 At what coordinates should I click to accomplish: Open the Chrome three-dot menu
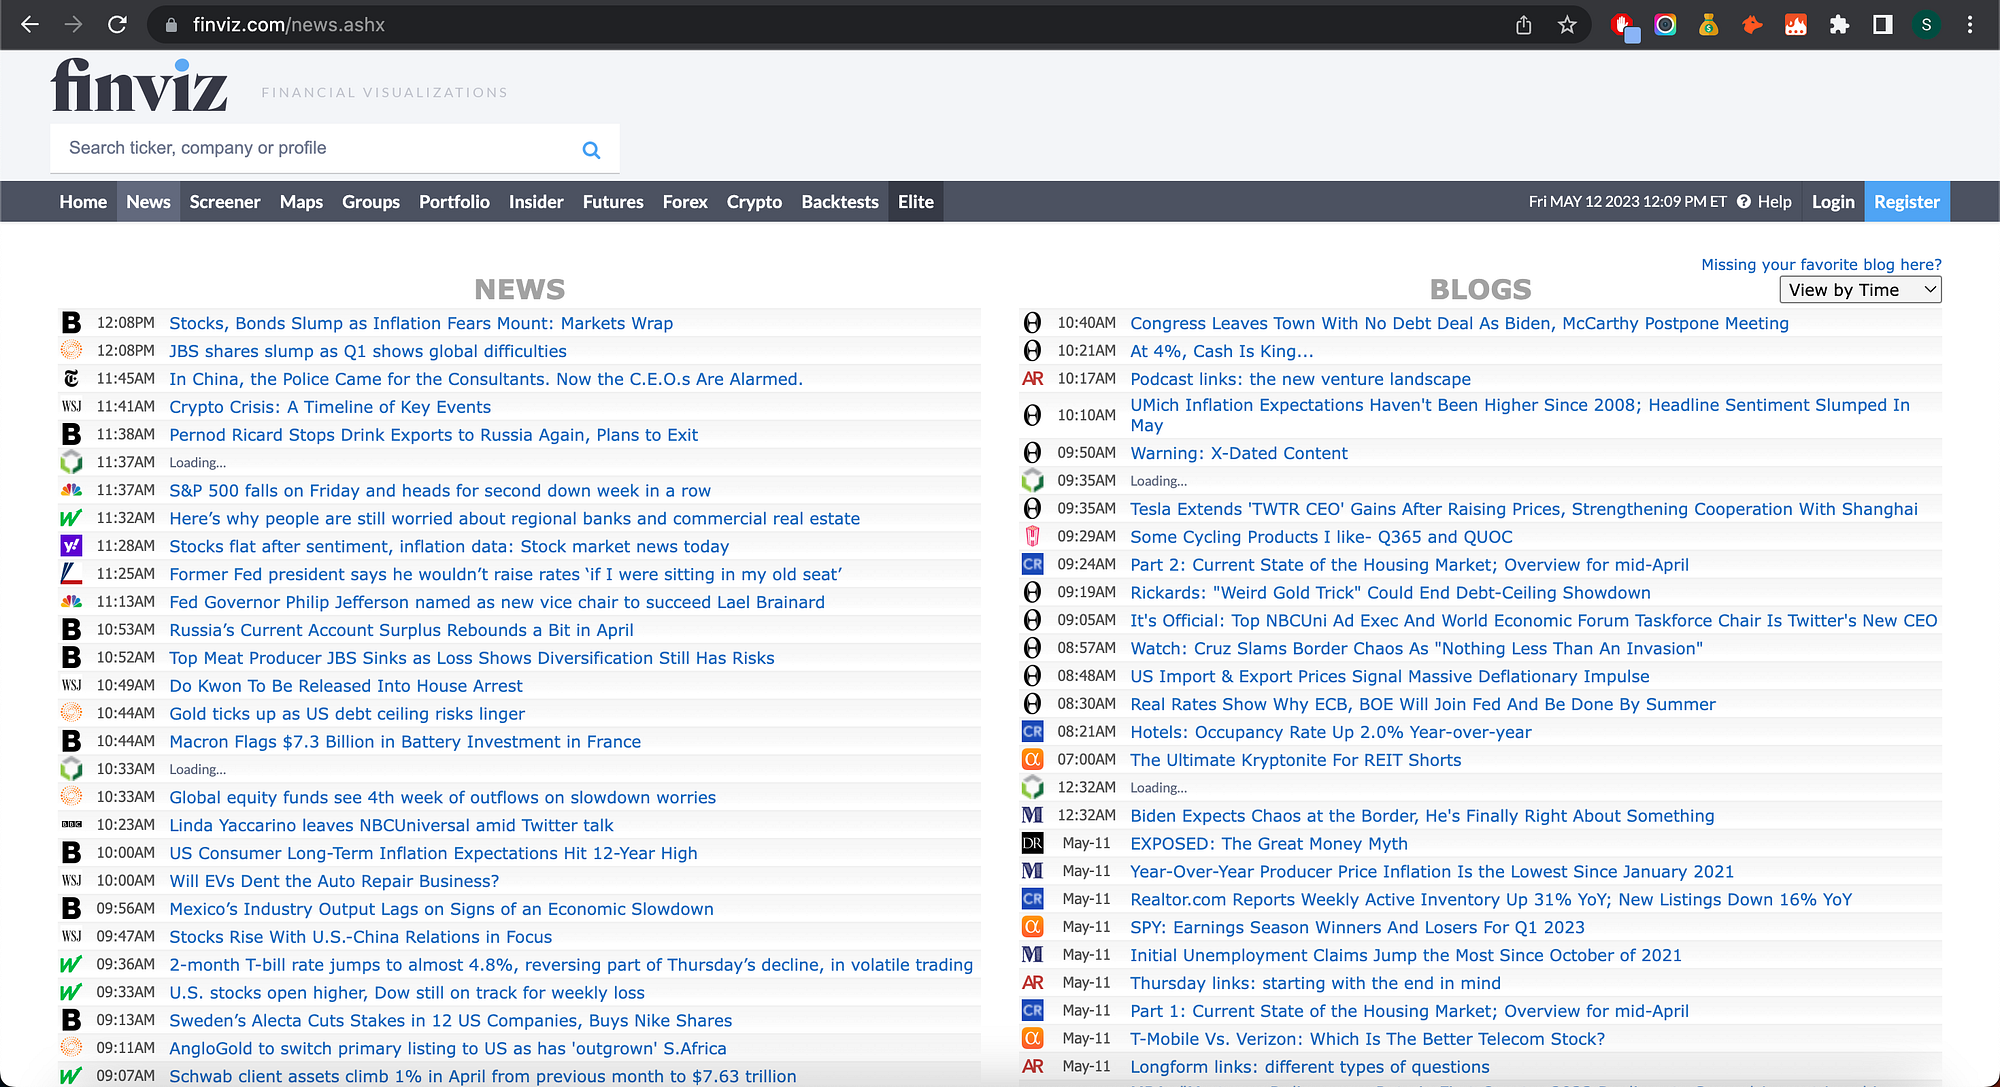point(1970,25)
